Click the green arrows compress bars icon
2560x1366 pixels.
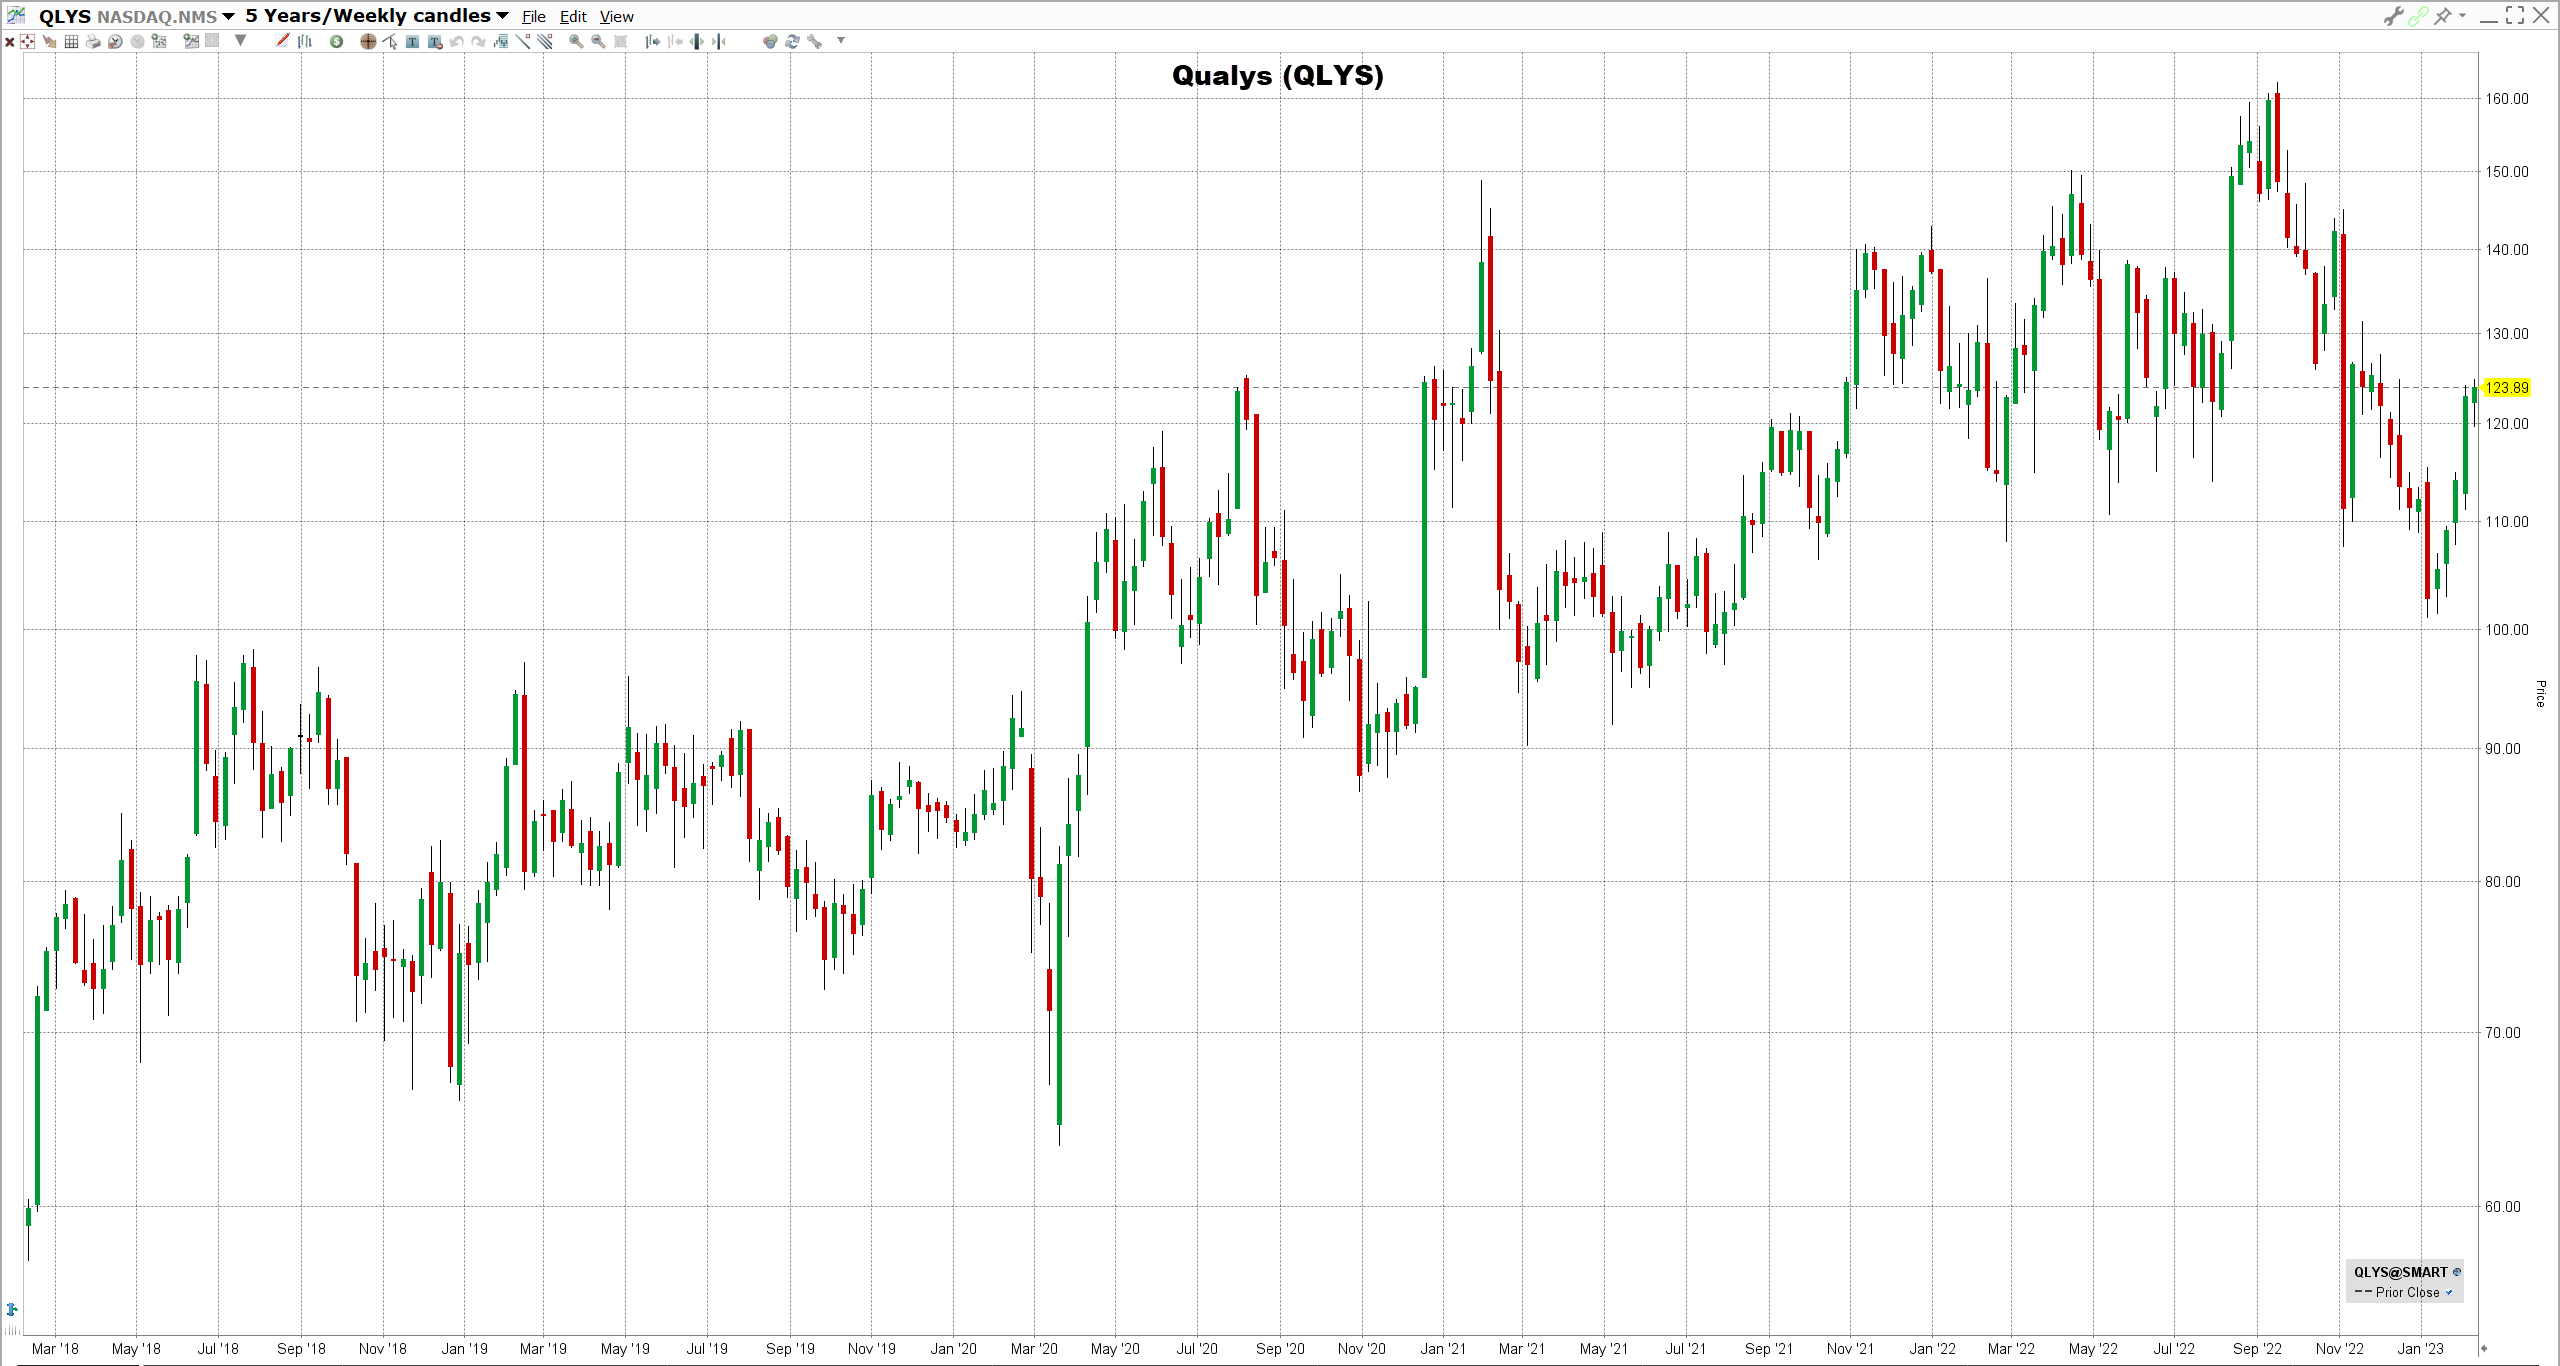[x=719, y=41]
